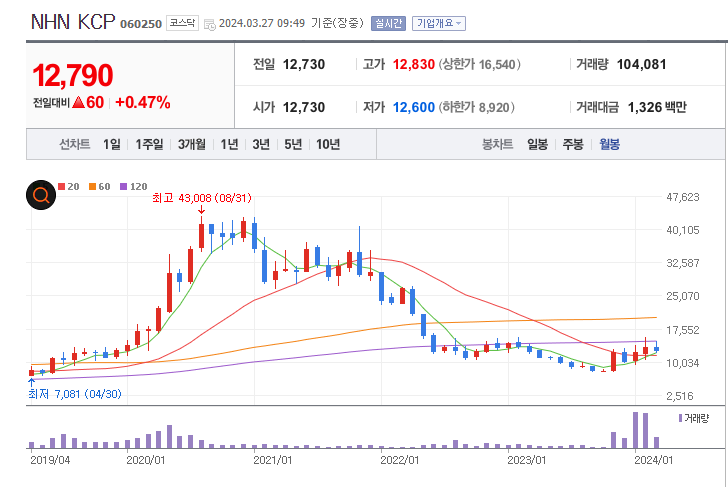
Task: Open the 기업개요 dropdown
Action: pyautogui.click(x=439, y=23)
